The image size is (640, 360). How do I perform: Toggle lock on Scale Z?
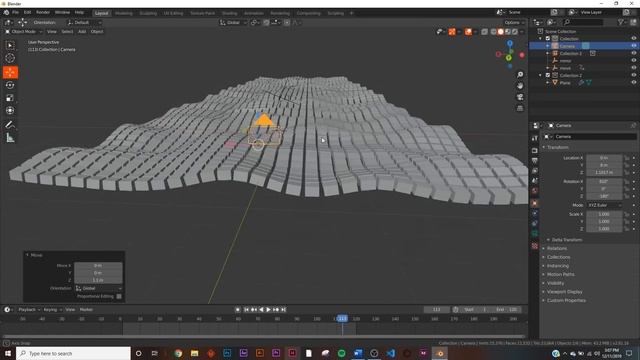(627, 229)
